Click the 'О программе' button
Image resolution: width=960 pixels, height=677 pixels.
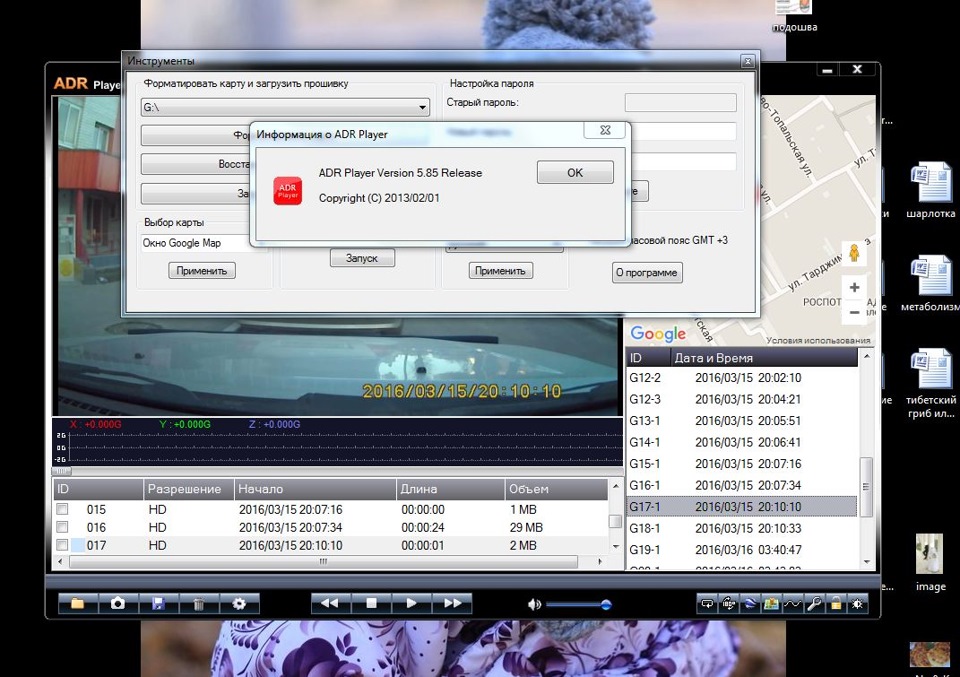pos(647,272)
